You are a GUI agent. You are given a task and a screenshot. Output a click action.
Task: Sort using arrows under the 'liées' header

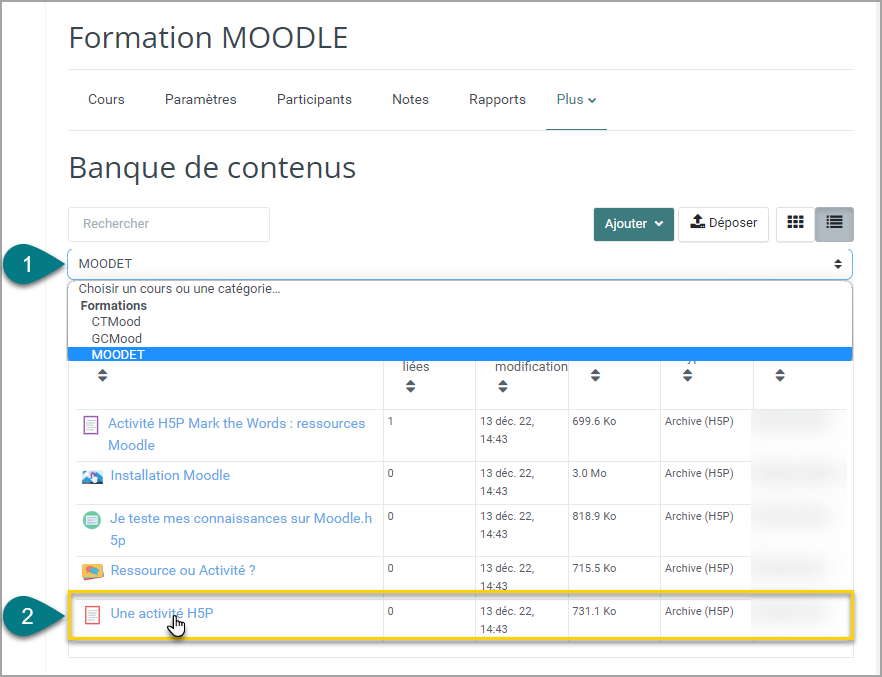click(x=411, y=386)
